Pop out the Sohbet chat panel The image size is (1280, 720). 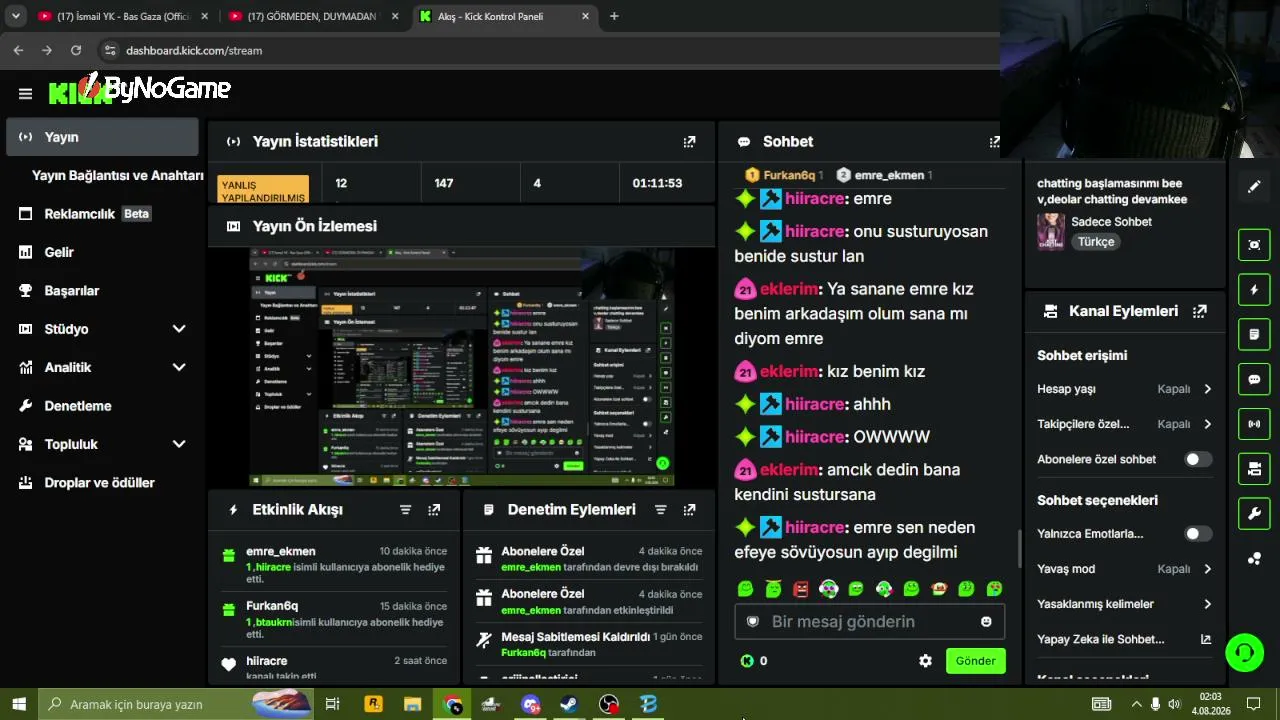[994, 142]
